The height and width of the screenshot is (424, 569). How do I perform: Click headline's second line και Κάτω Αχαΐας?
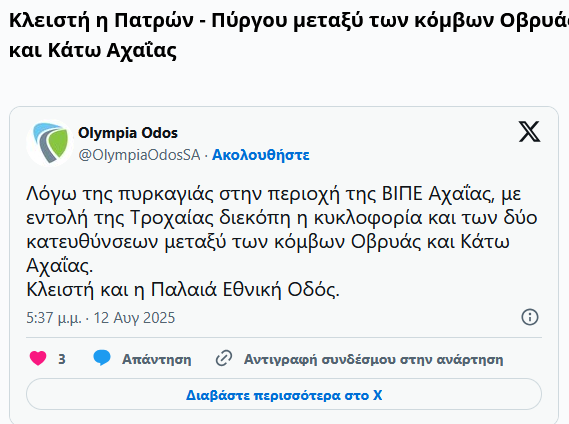93,50
